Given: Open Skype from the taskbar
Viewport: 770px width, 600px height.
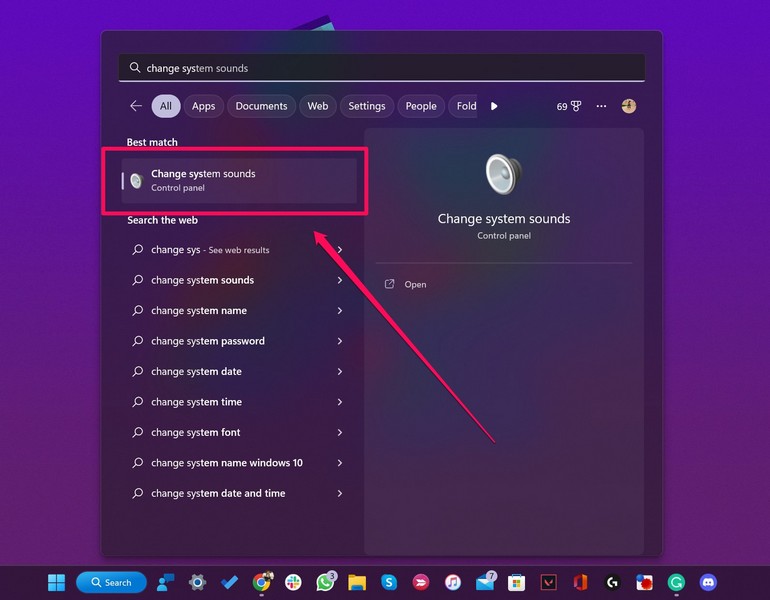Looking at the screenshot, I should tap(389, 582).
